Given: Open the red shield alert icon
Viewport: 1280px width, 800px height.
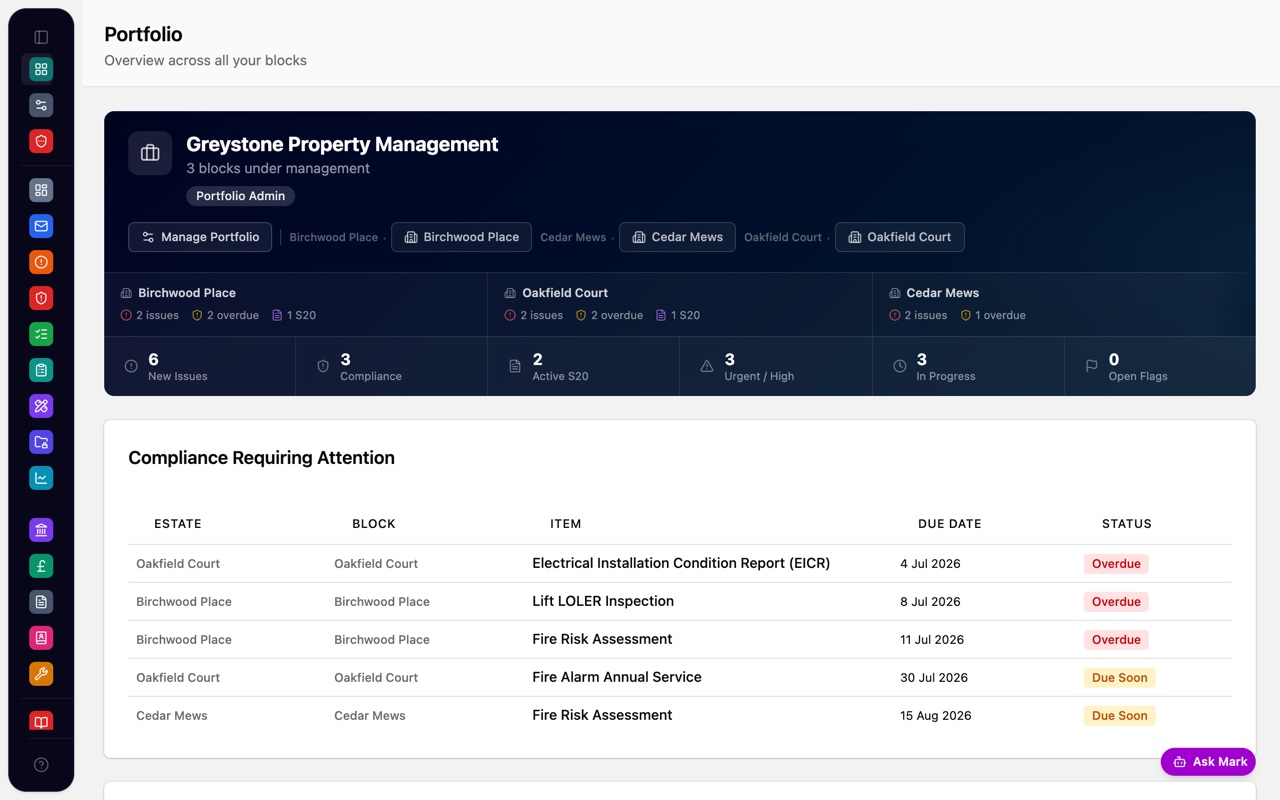Looking at the screenshot, I should 41,298.
